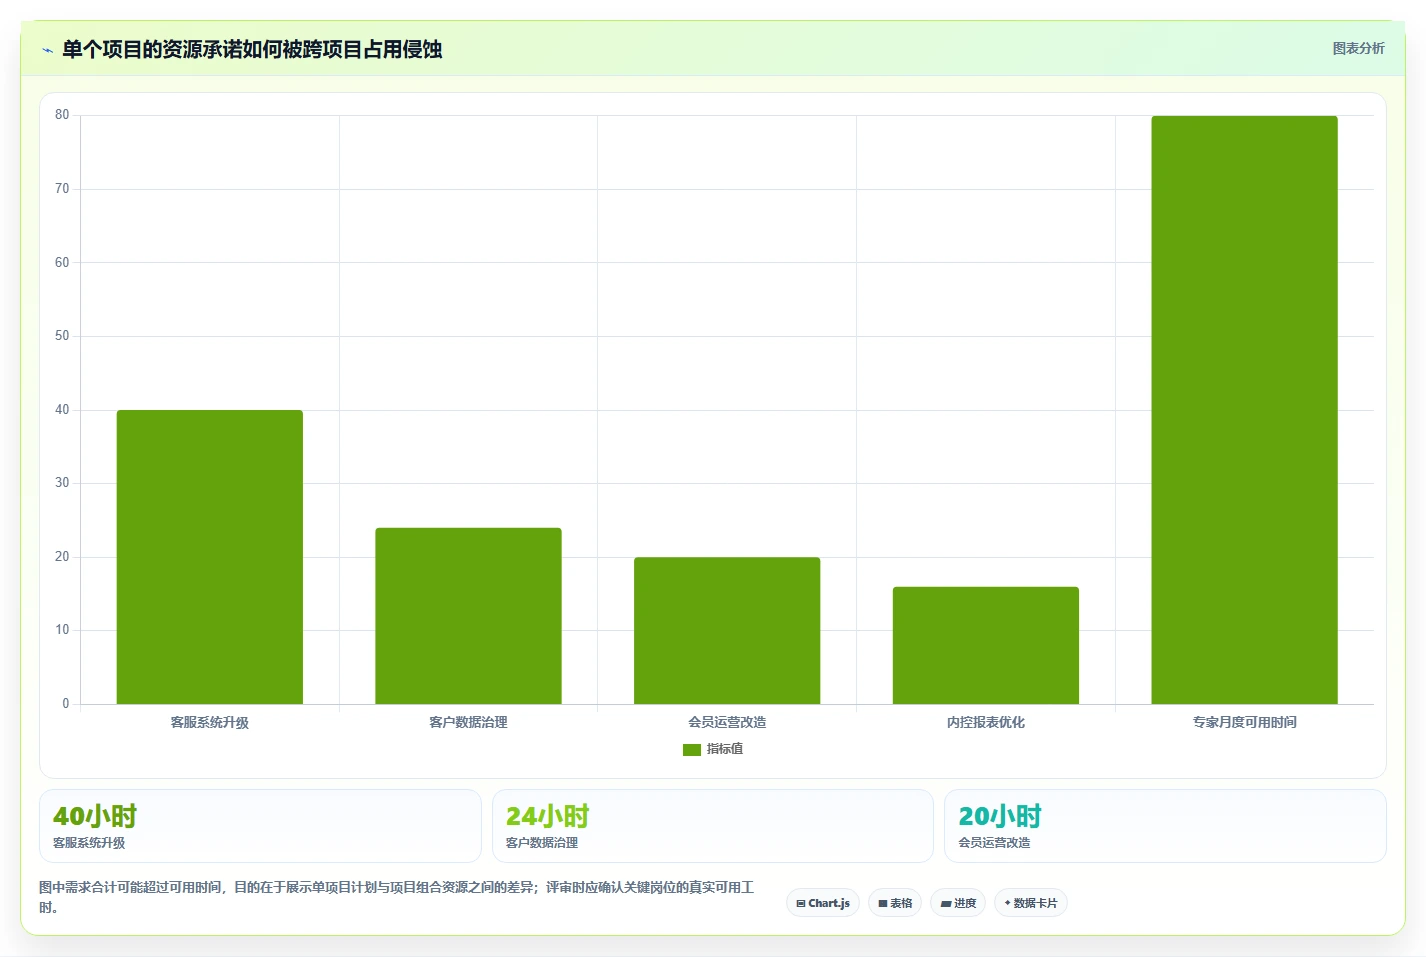Select the 内控报表优化 bar
This screenshot has height=957, width=1426.
click(986, 645)
